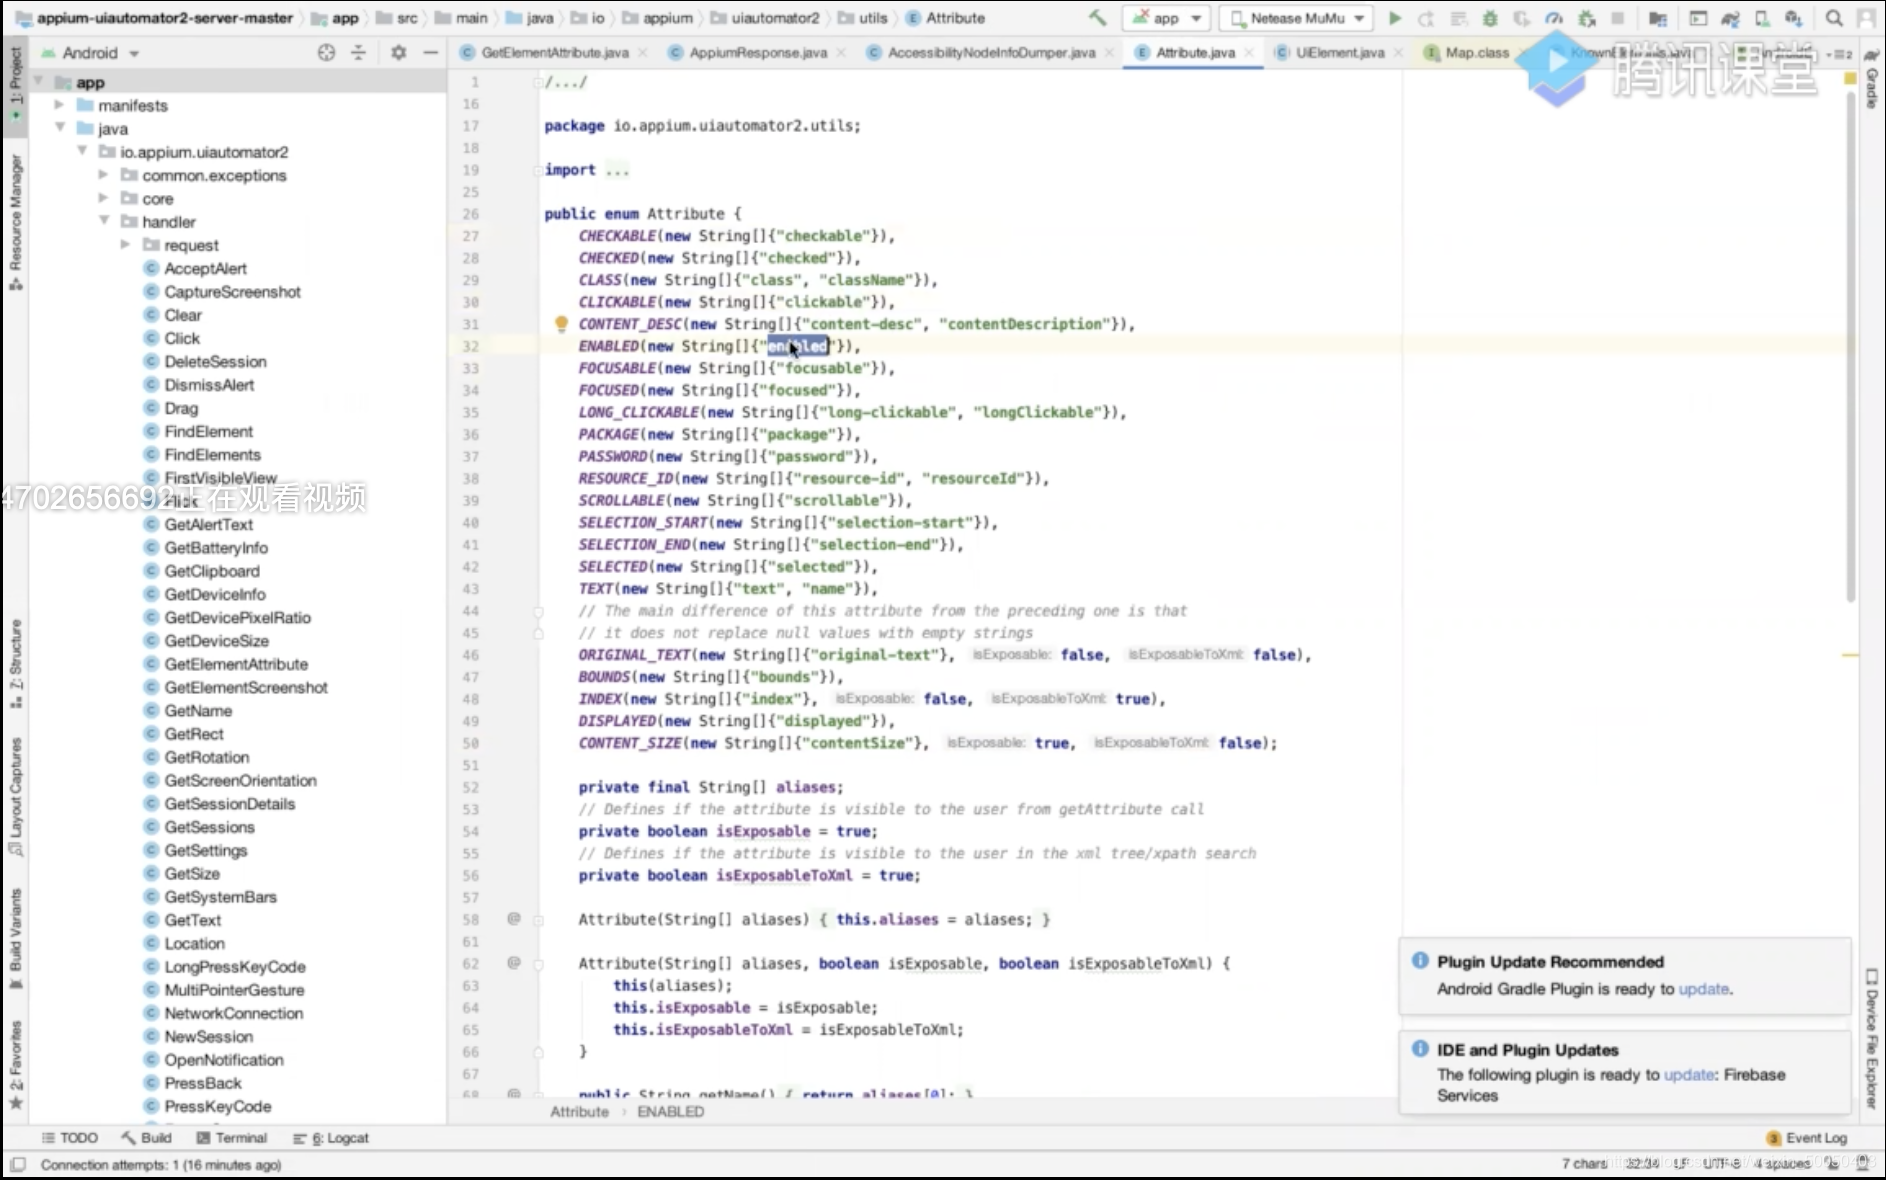Open AVD Manager from the toolbar
This screenshot has width=1886, height=1180.
[x=1762, y=18]
